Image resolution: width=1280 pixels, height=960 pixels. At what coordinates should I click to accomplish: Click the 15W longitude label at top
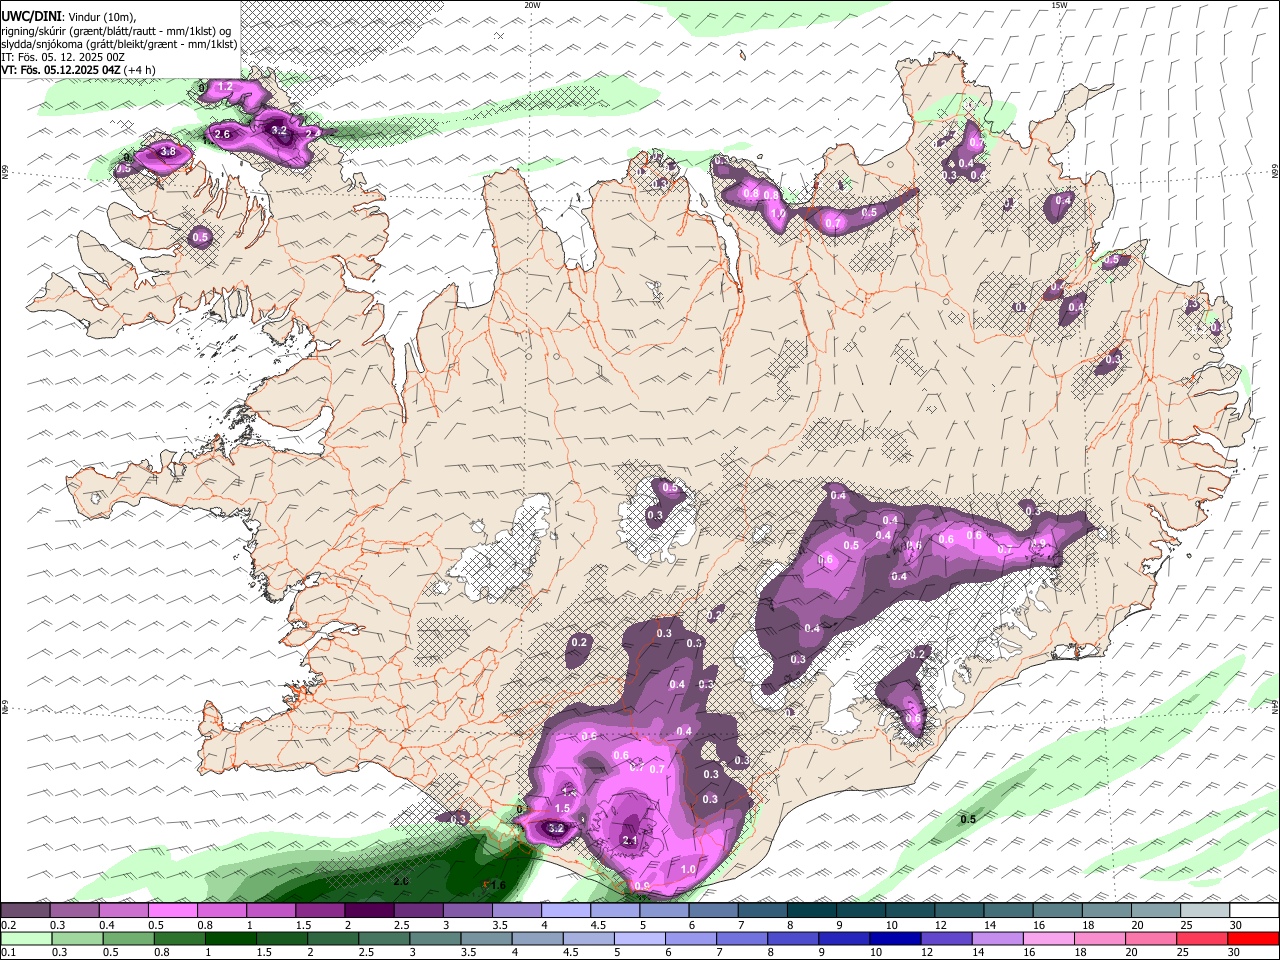click(1058, 4)
